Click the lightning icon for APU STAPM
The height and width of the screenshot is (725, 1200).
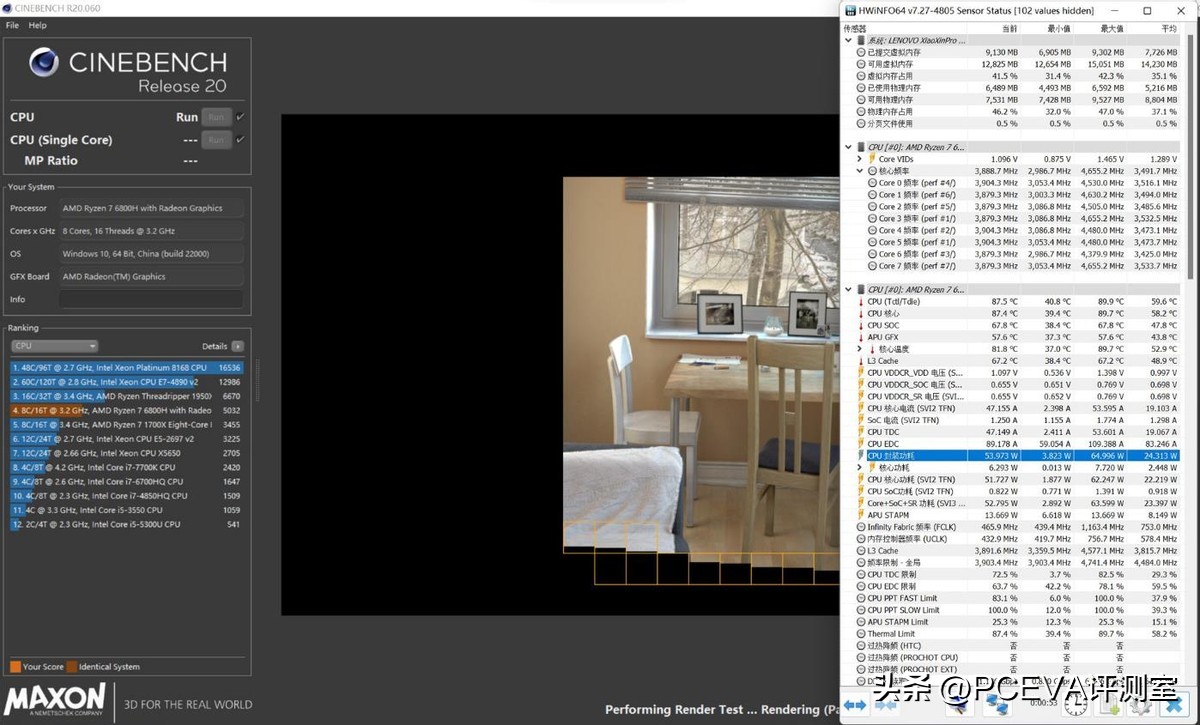click(x=861, y=515)
